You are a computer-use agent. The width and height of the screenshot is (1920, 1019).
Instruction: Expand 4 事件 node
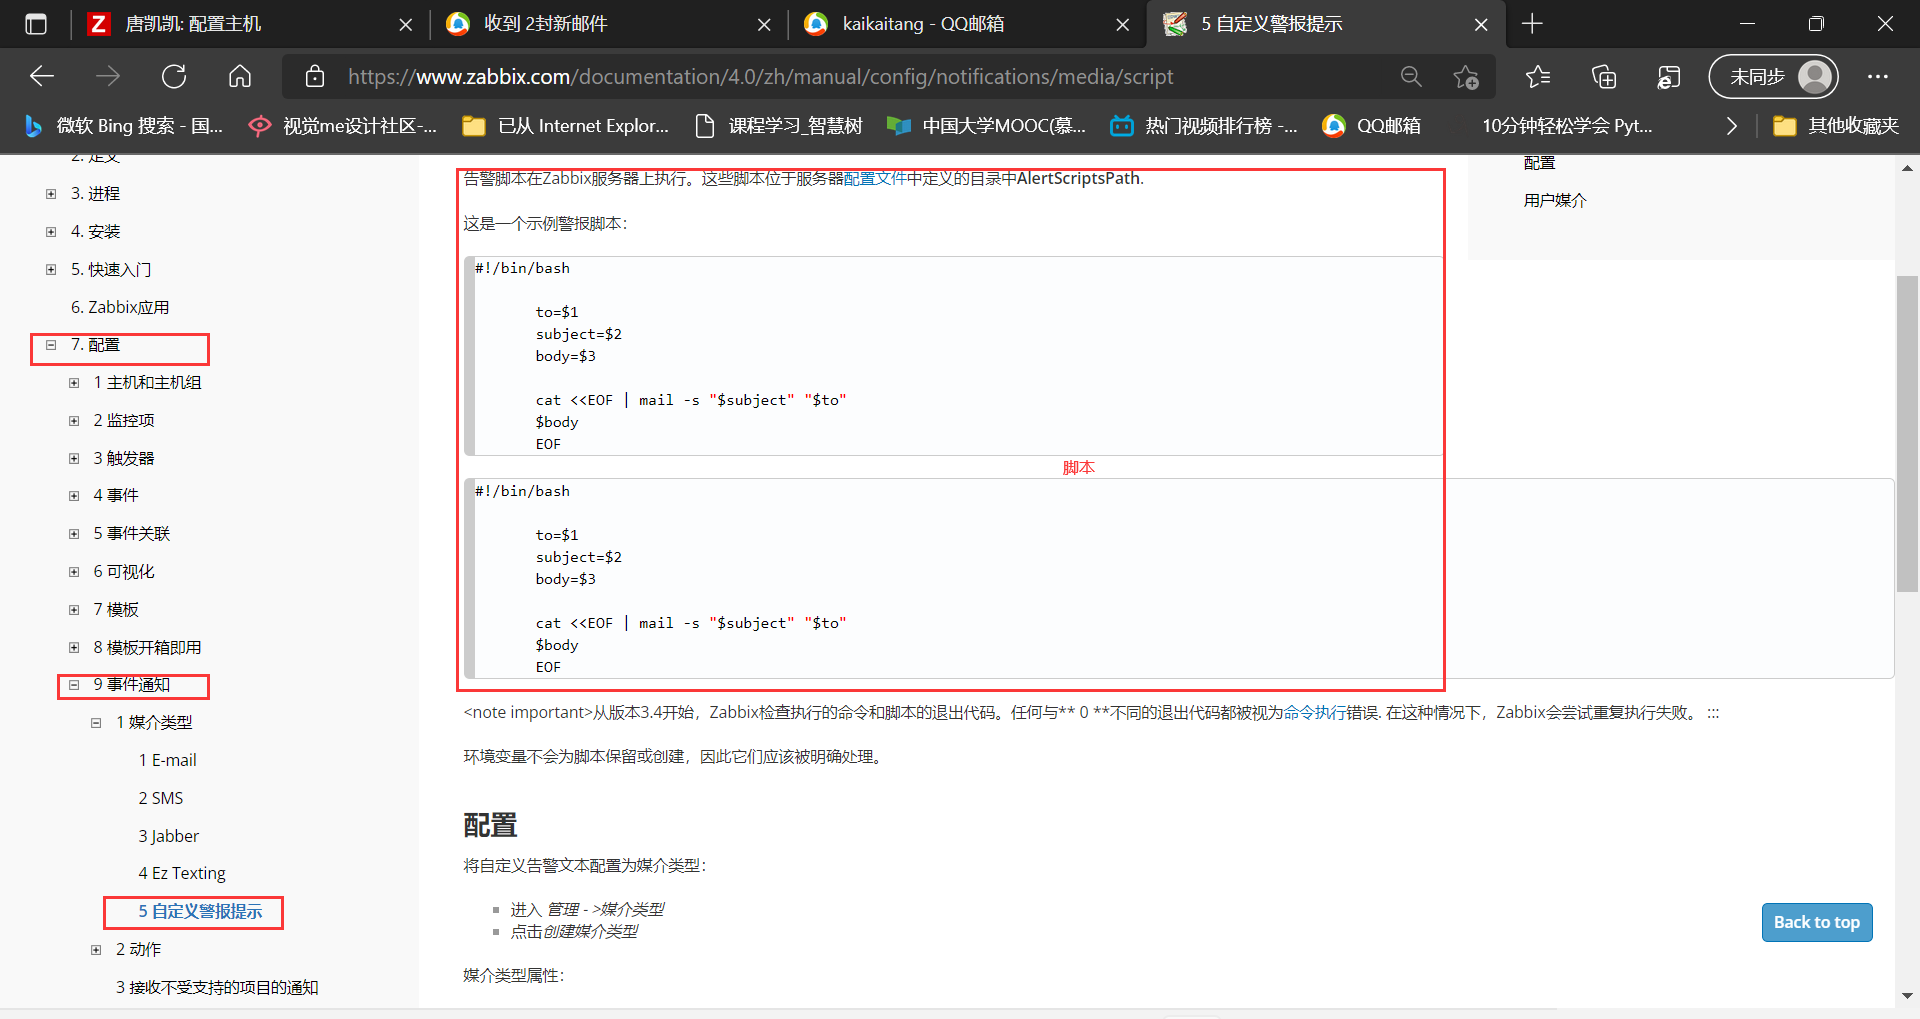[74, 496]
